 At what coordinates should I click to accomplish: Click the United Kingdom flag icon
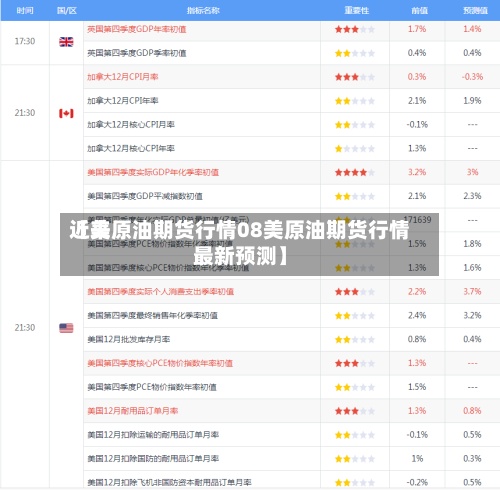66,42
